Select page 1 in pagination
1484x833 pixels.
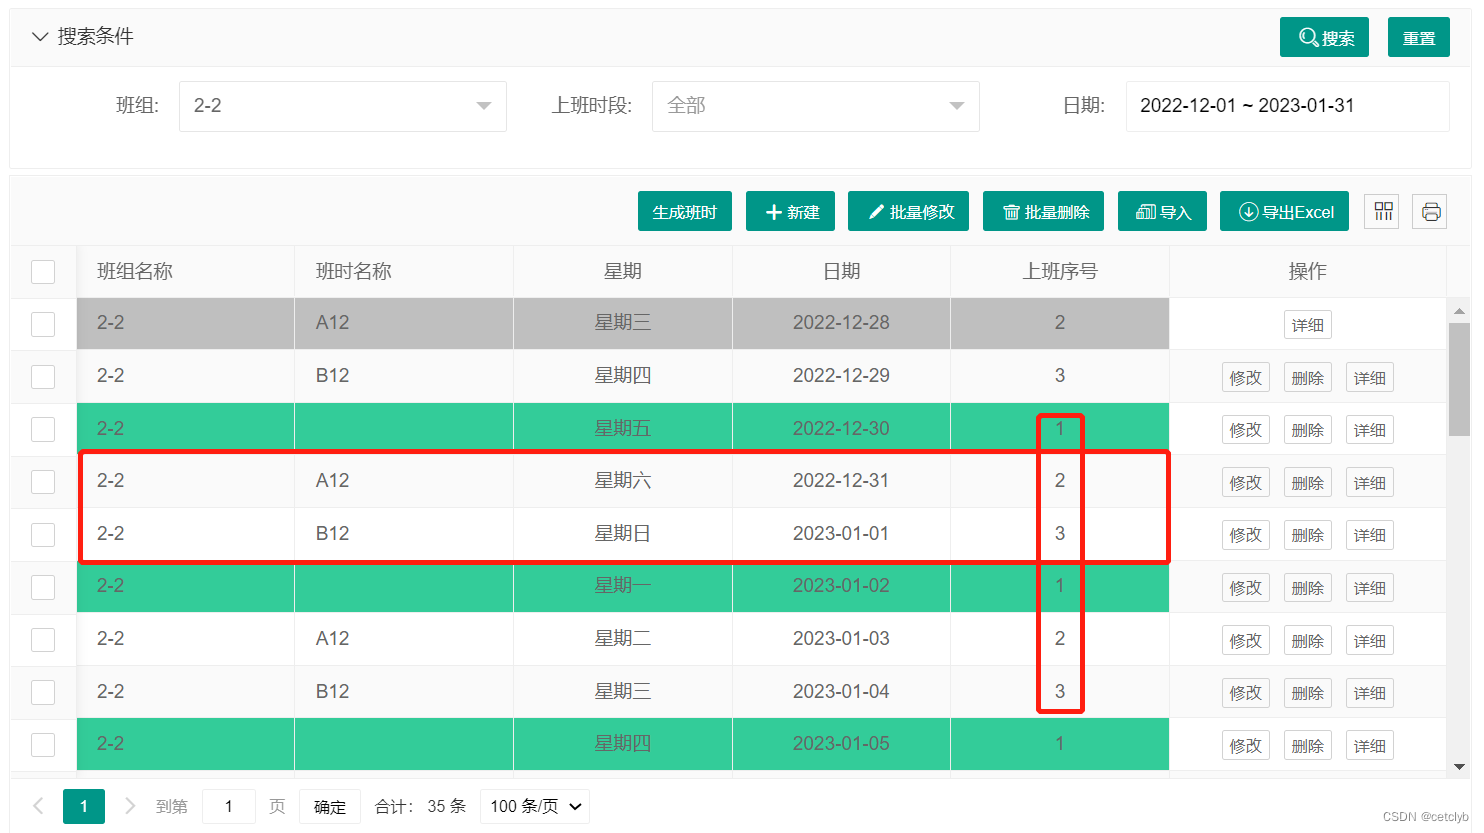[84, 806]
